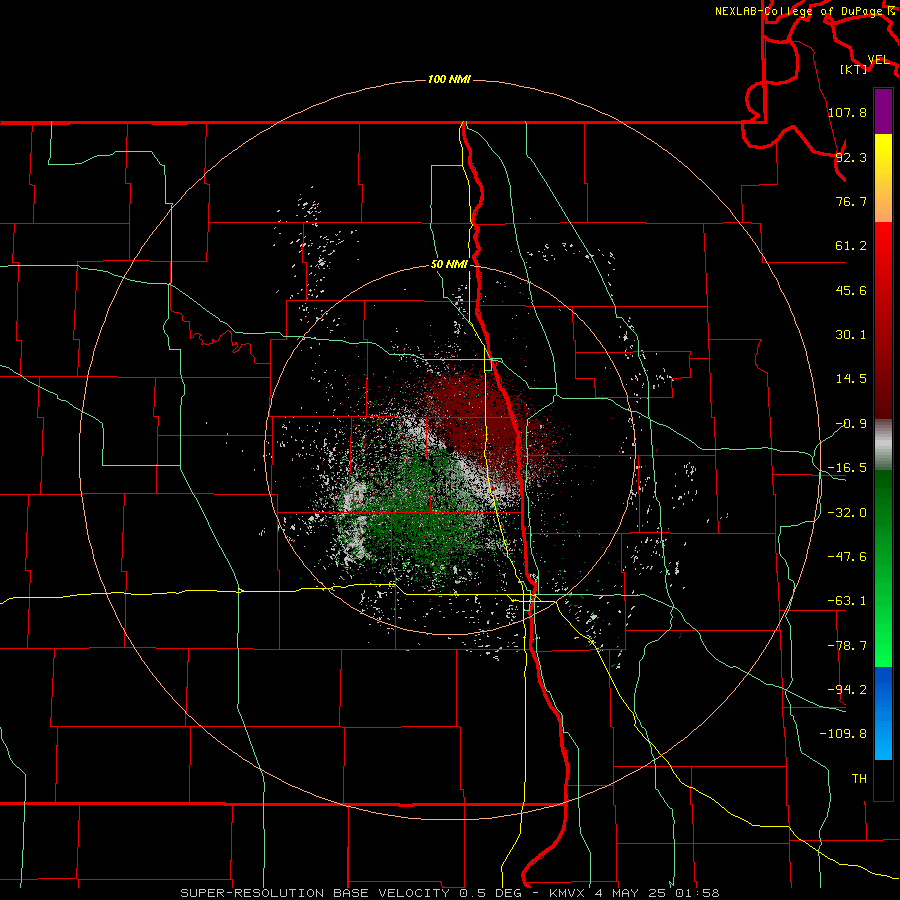Click the NEXLAB-College of DuPage credit text
900x900 pixels.
click(800, 11)
